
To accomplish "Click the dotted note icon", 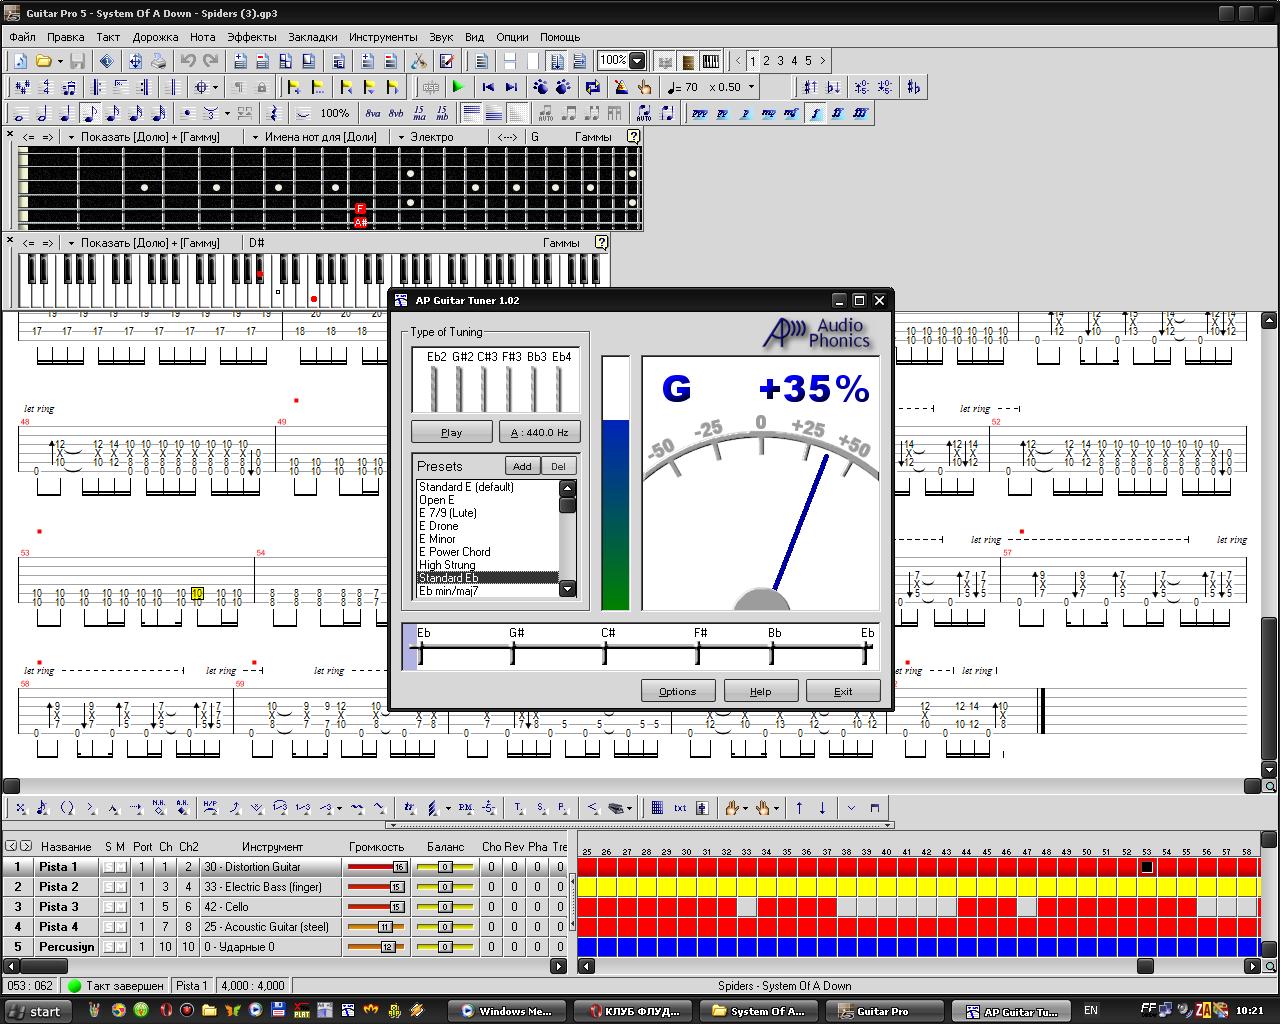I will tap(187, 113).
